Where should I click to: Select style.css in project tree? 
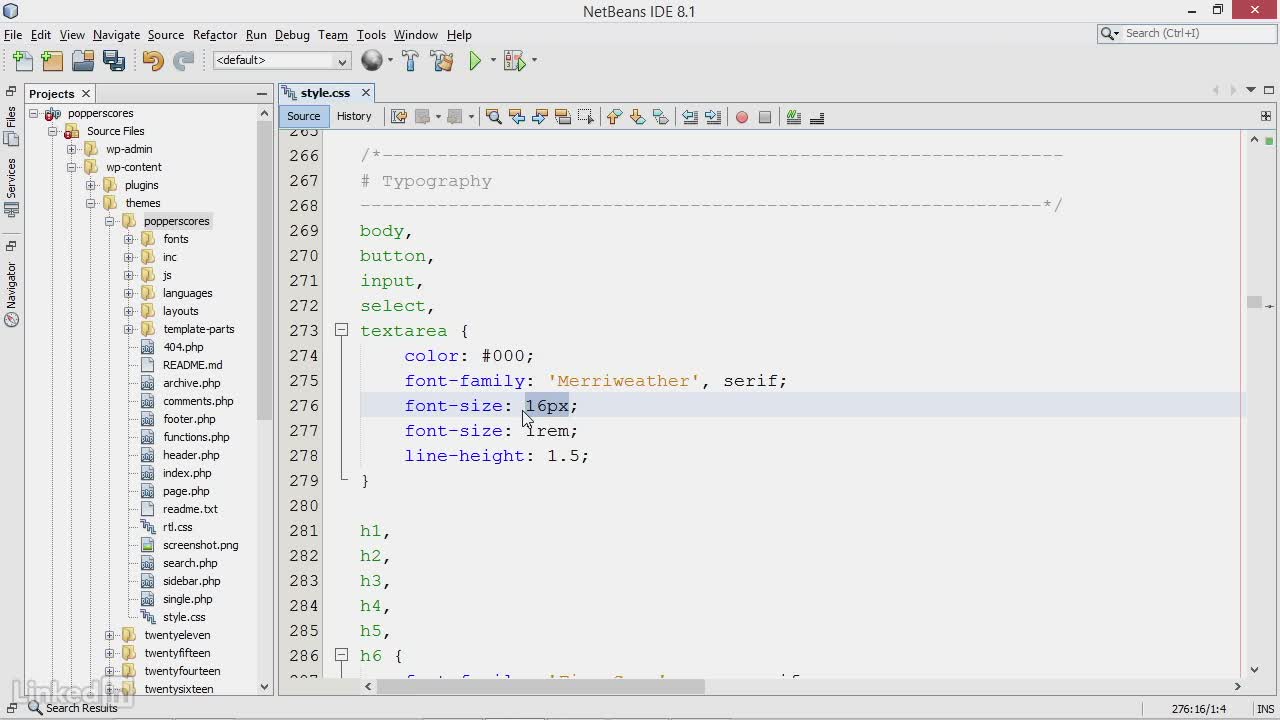click(184, 617)
